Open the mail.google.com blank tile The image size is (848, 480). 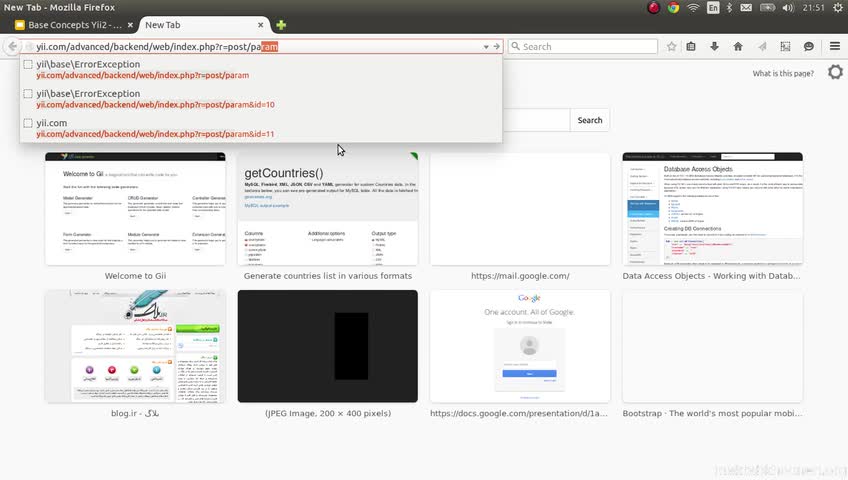point(520,209)
